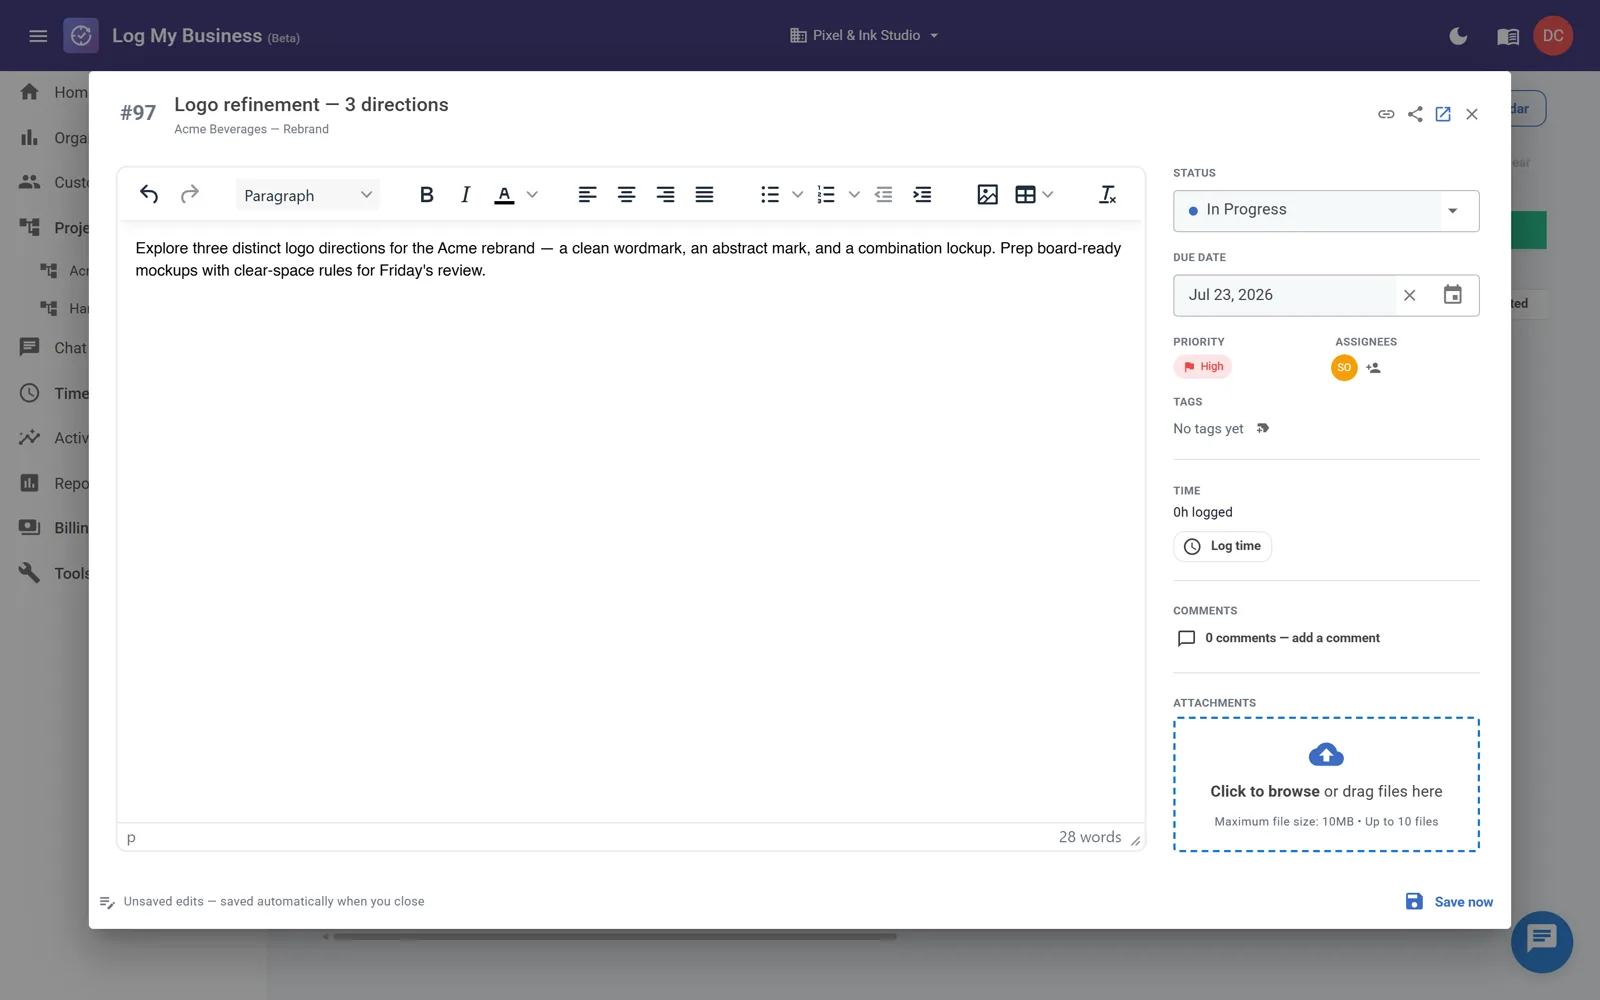
Task: Toggle italic formatting
Action: 465,195
